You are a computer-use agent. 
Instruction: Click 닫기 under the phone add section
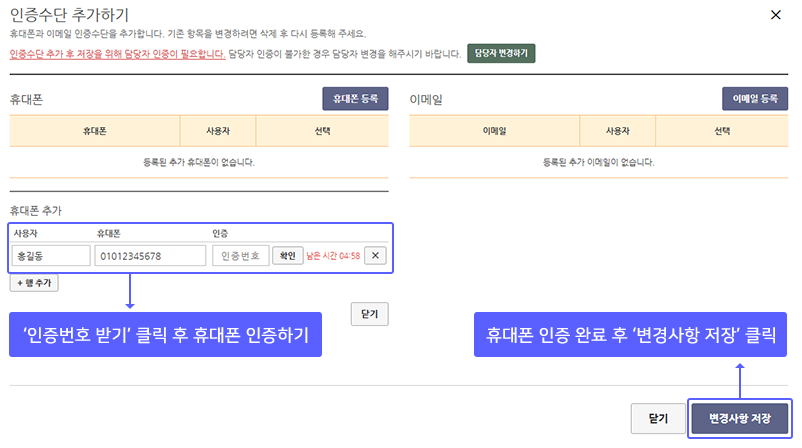click(x=369, y=314)
